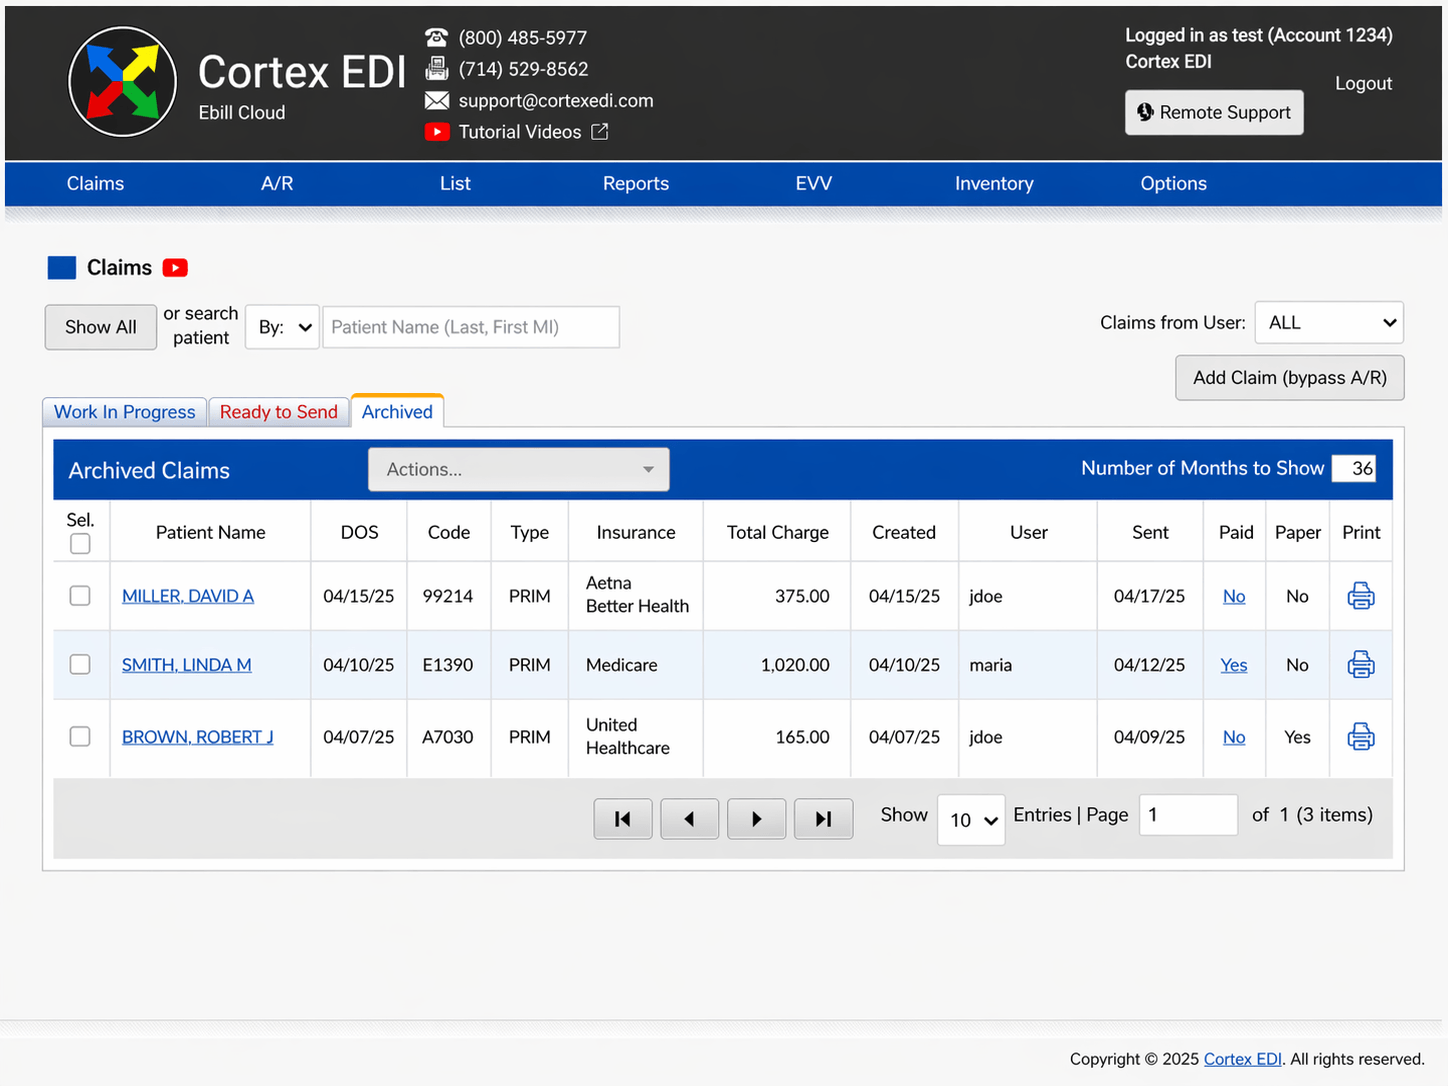Switch to the Work In Progress tab
The width and height of the screenshot is (1448, 1086).
[125, 412]
